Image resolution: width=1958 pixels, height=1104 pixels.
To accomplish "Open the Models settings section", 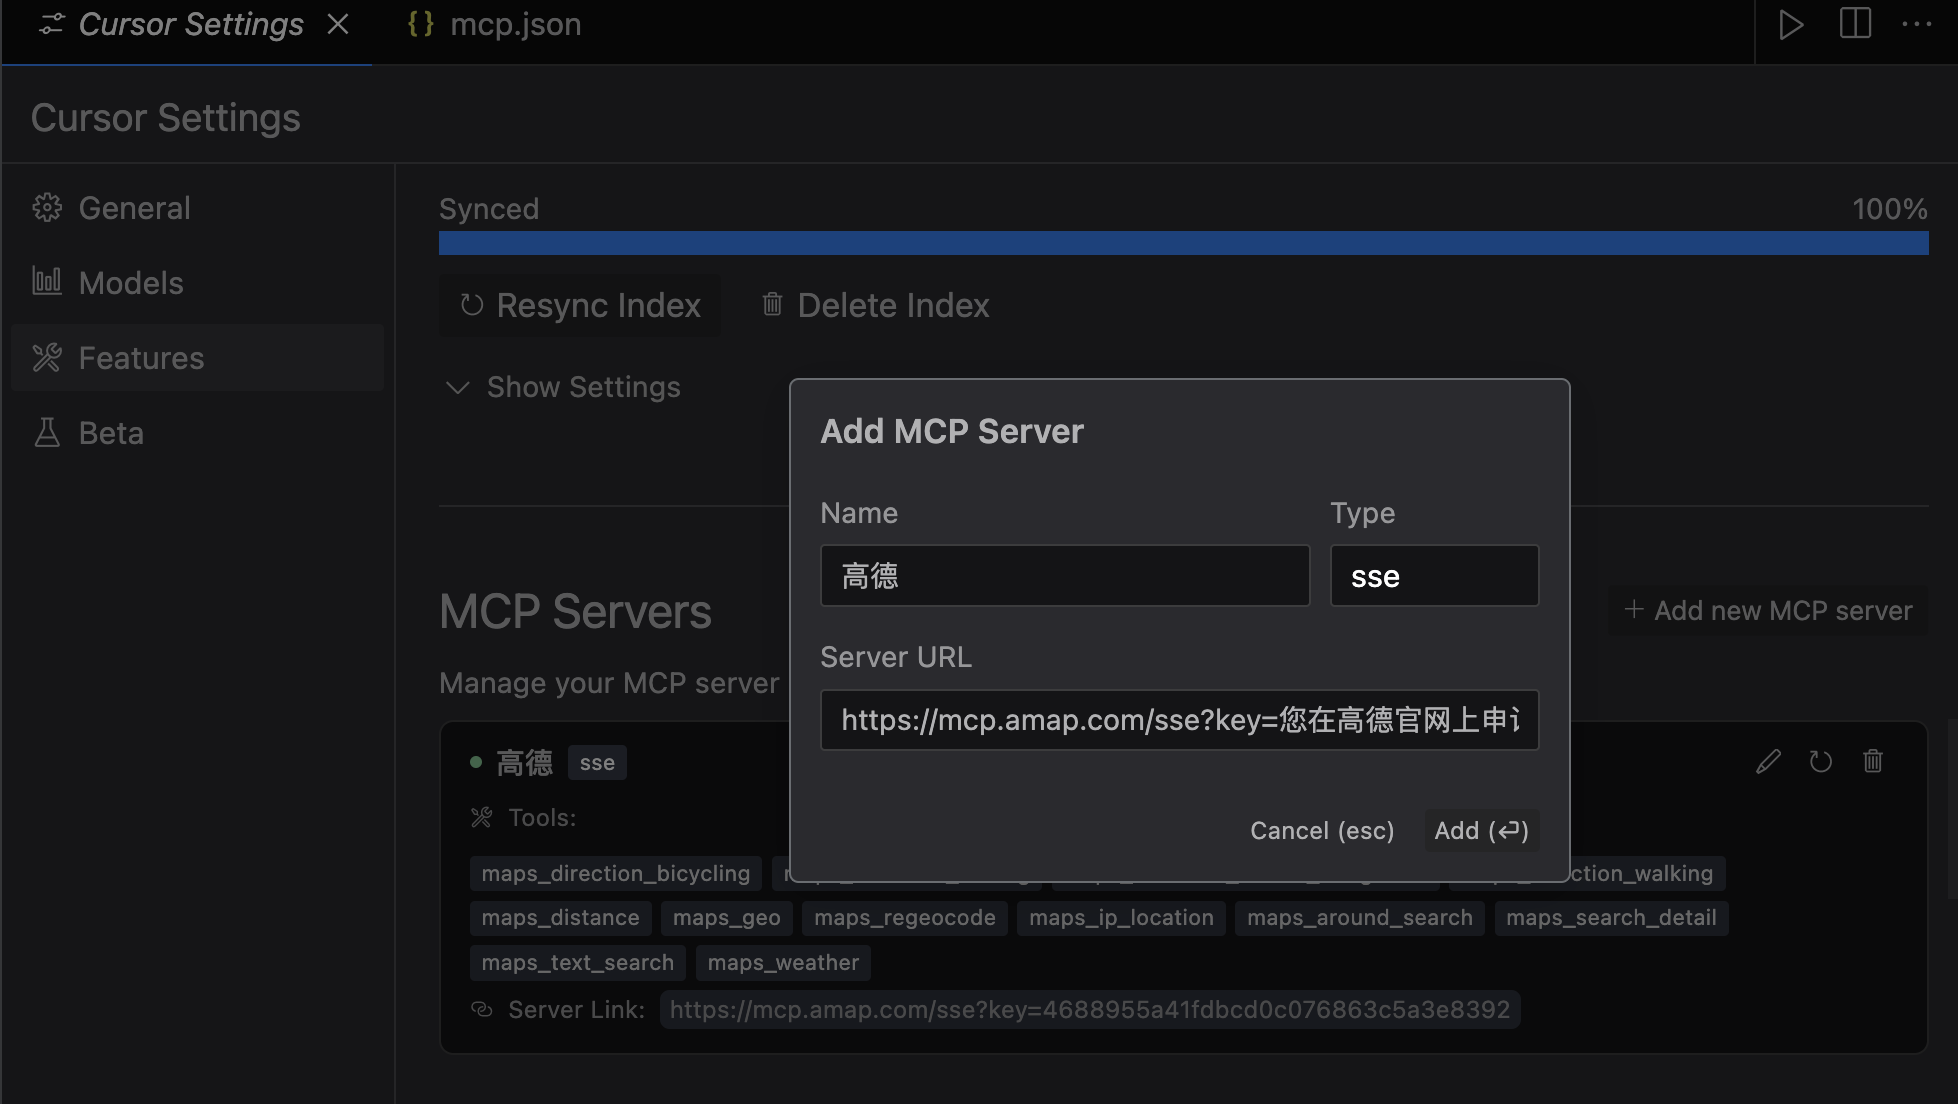I will pos(197,283).
